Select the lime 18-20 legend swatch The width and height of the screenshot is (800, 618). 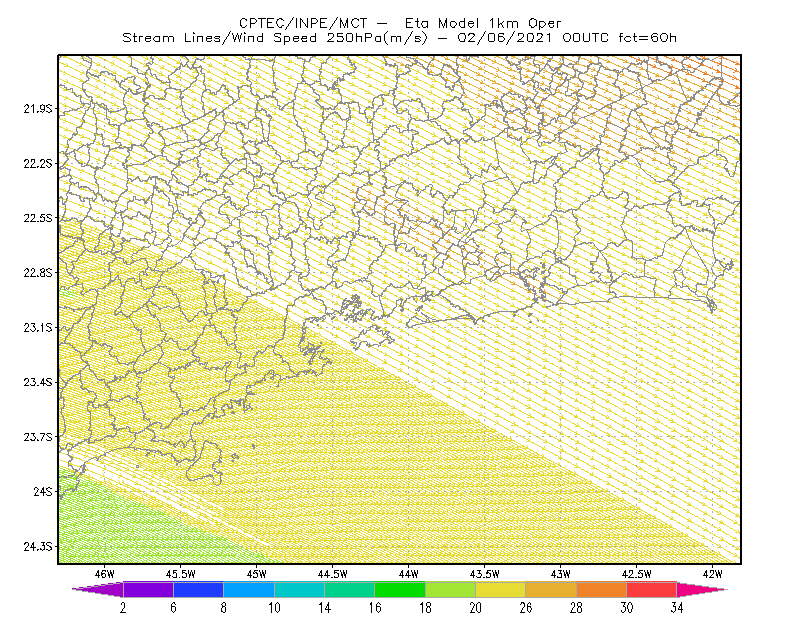pos(450,589)
